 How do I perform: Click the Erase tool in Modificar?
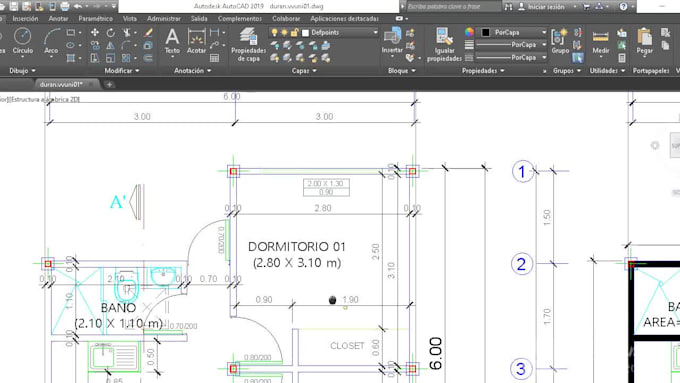tap(148, 33)
